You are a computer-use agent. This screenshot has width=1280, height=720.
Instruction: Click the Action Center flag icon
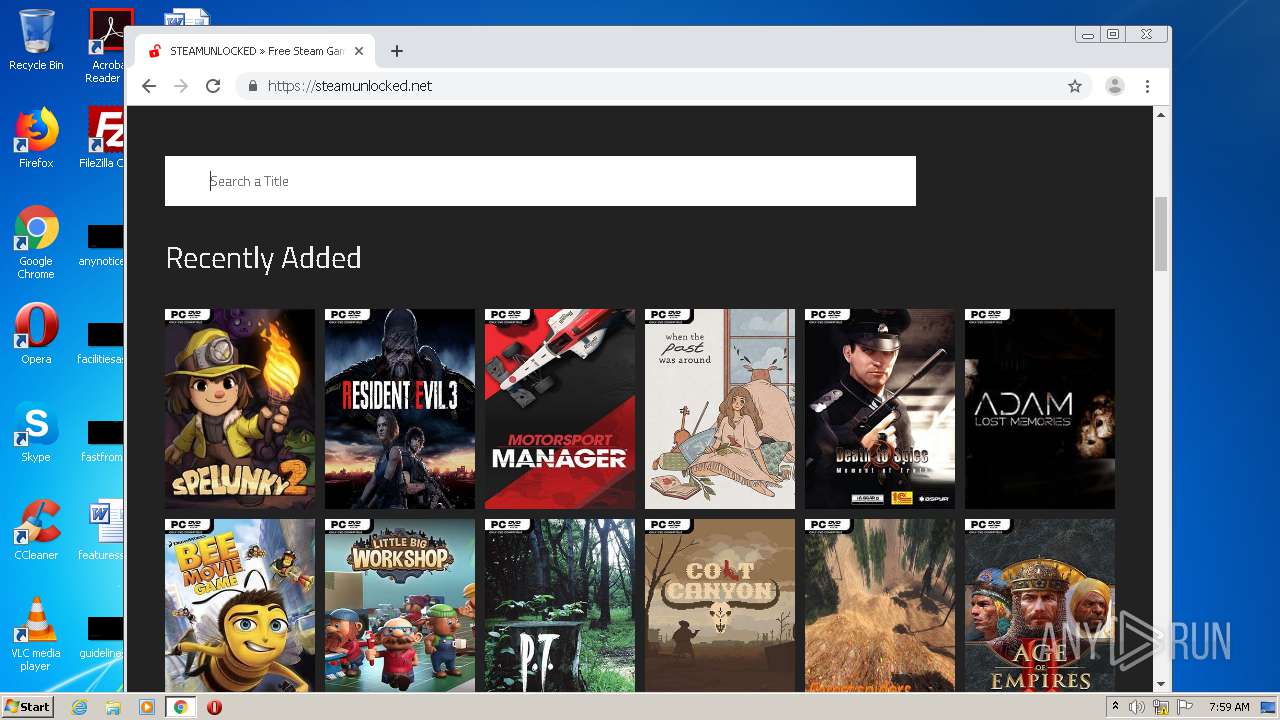tap(1186, 707)
